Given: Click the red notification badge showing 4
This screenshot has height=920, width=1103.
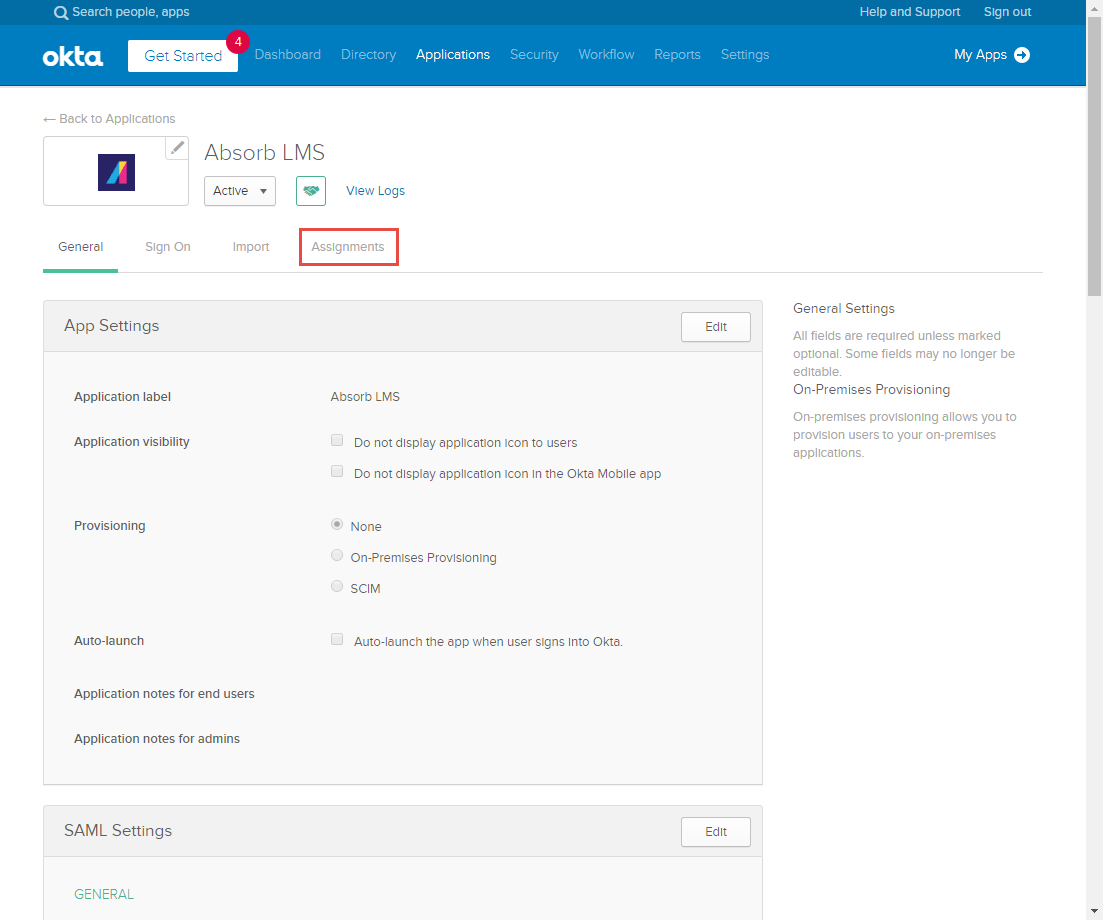Looking at the screenshot, I should (x=238, y=42).
